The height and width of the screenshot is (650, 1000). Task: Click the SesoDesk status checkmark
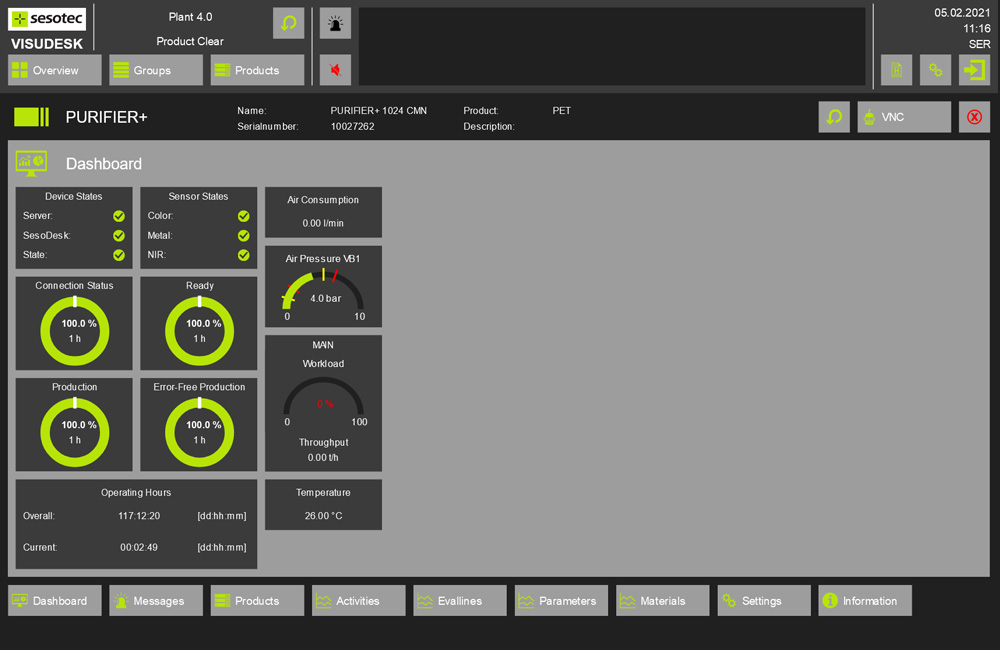click(119, 235)
